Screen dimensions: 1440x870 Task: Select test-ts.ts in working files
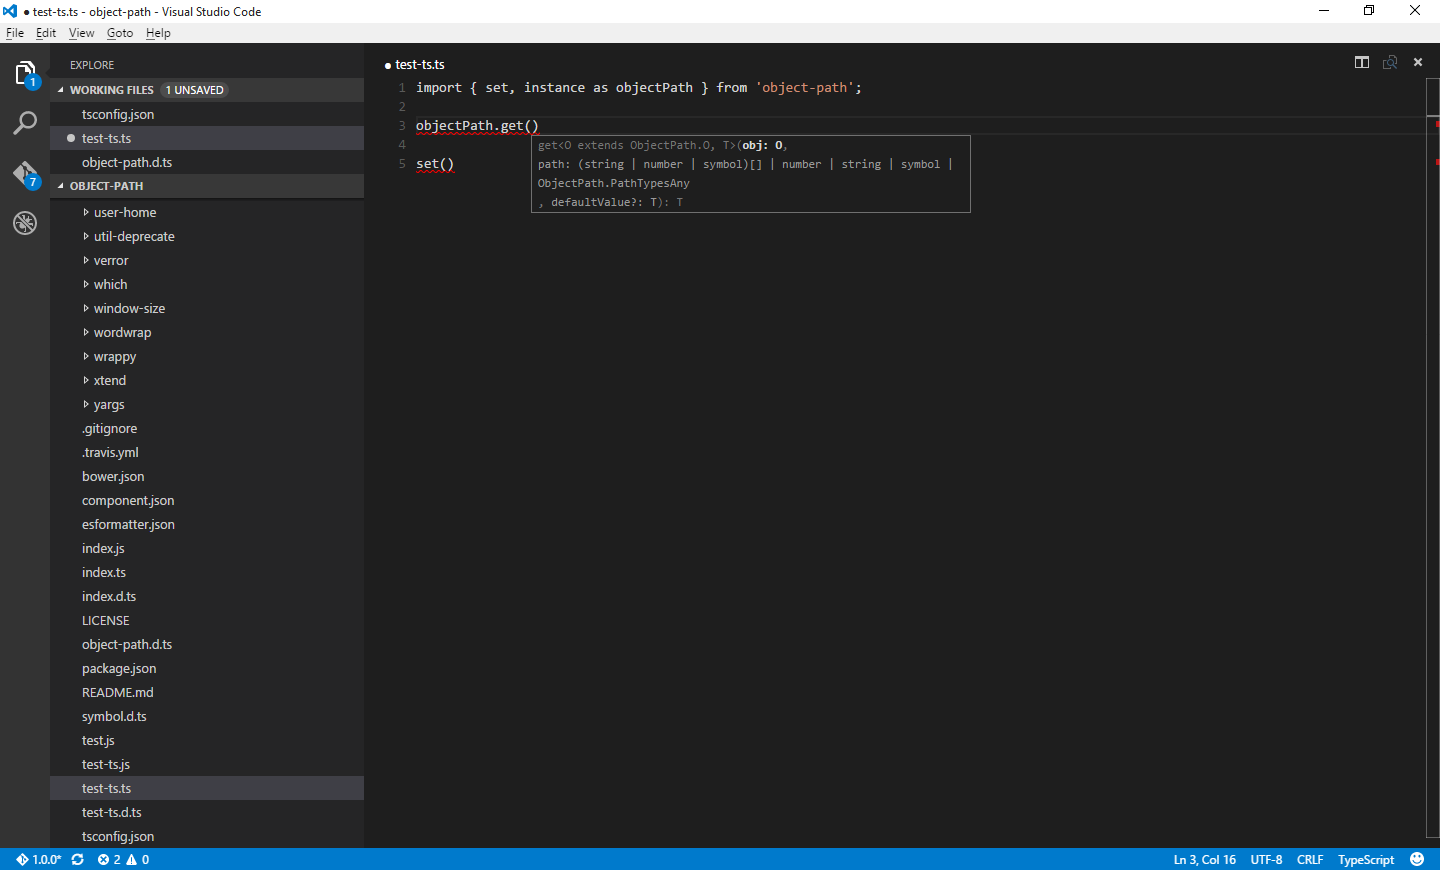207,138
